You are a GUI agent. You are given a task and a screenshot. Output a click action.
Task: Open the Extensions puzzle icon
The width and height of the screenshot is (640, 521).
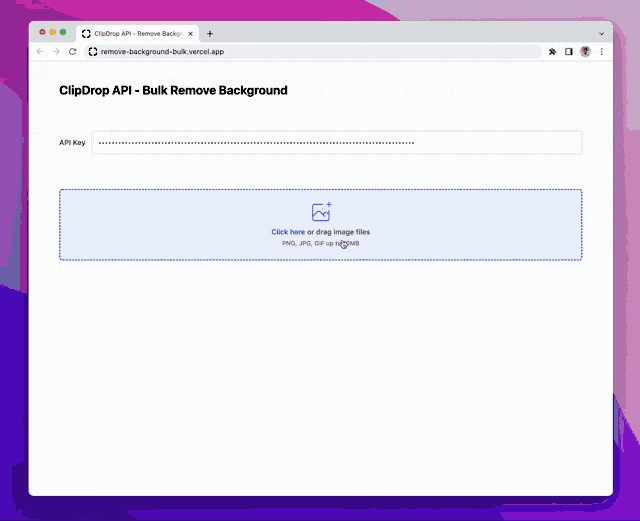[x=552, y=52]
